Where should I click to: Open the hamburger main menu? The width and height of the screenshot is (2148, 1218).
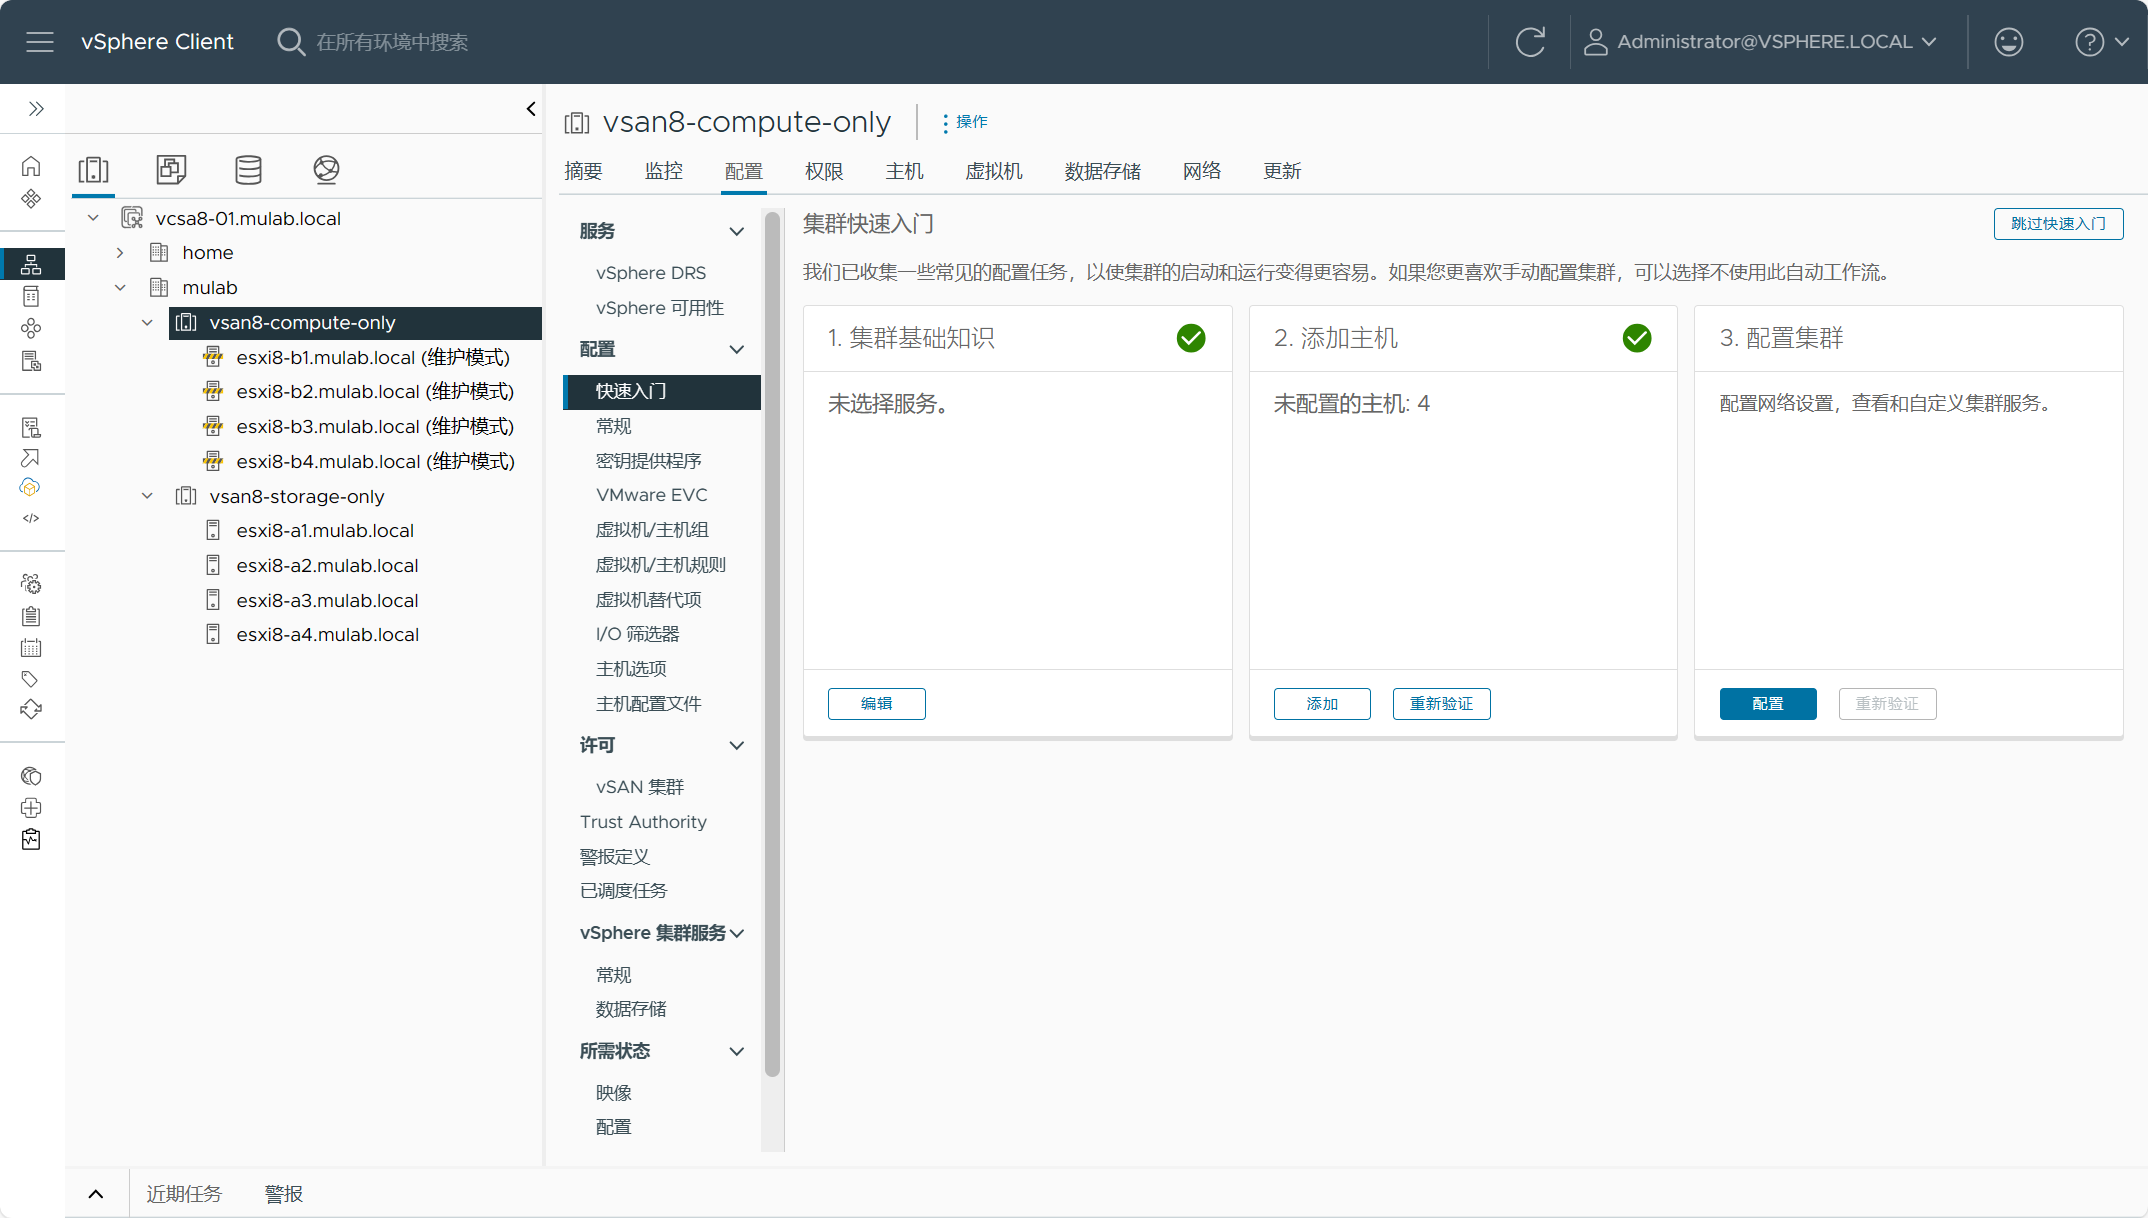coord(40,42)
